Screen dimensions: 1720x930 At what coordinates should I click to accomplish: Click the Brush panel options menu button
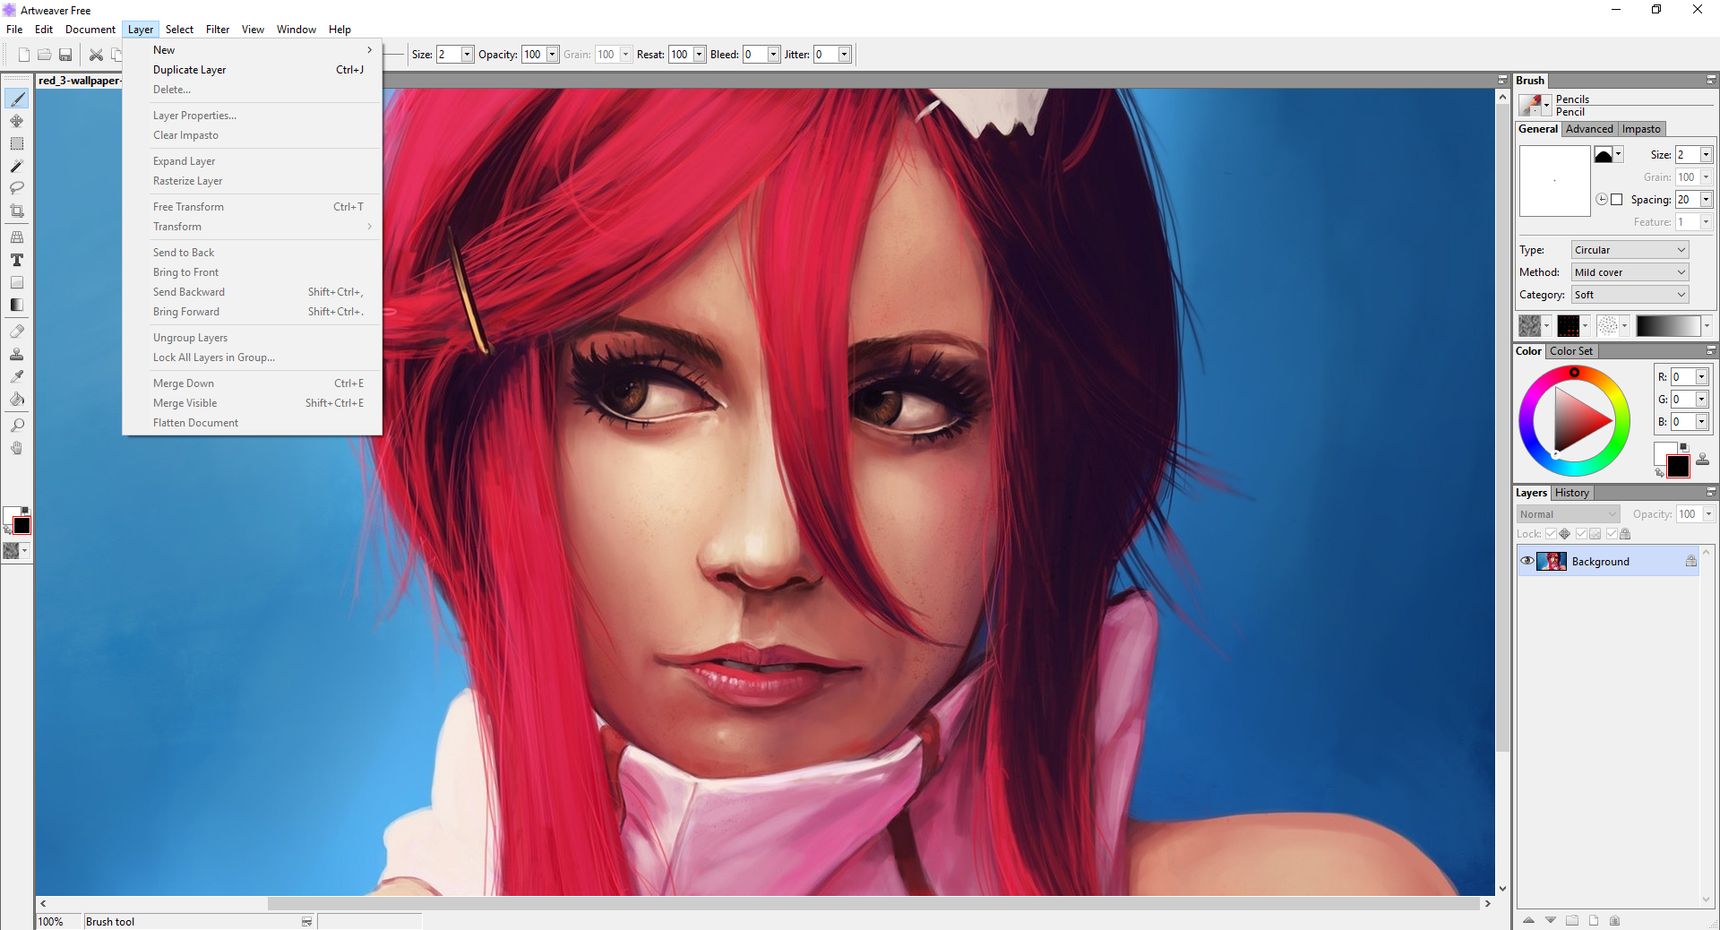click(x=1710, y=80)
